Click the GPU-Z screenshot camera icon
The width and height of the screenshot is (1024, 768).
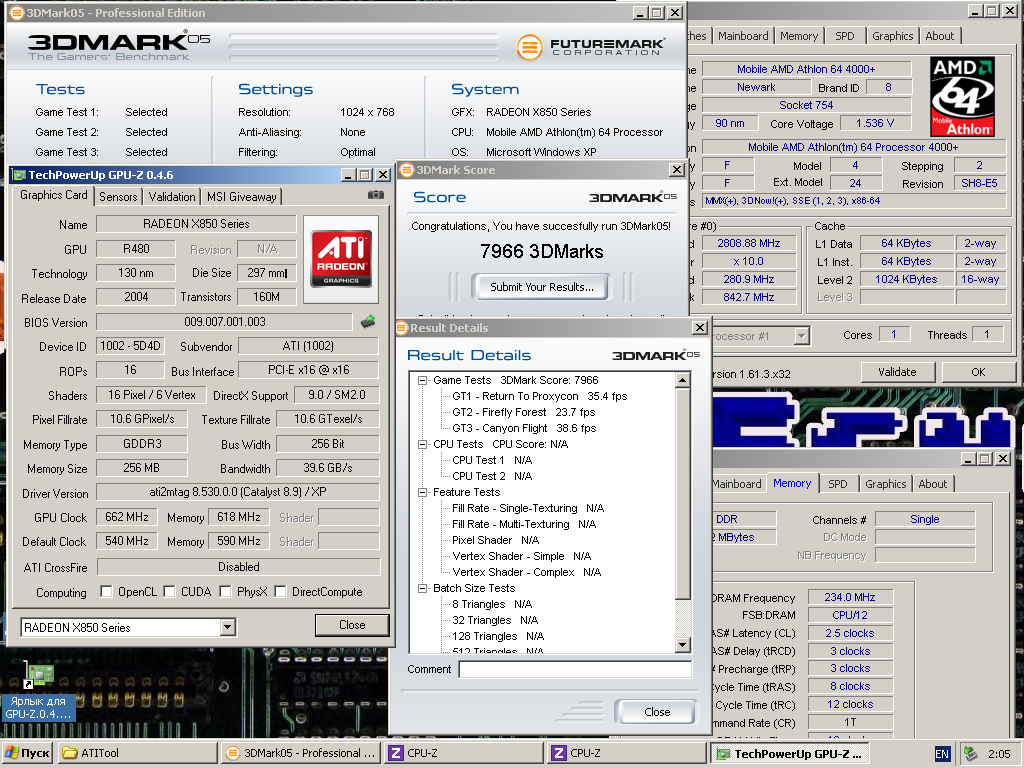[376, 195]
